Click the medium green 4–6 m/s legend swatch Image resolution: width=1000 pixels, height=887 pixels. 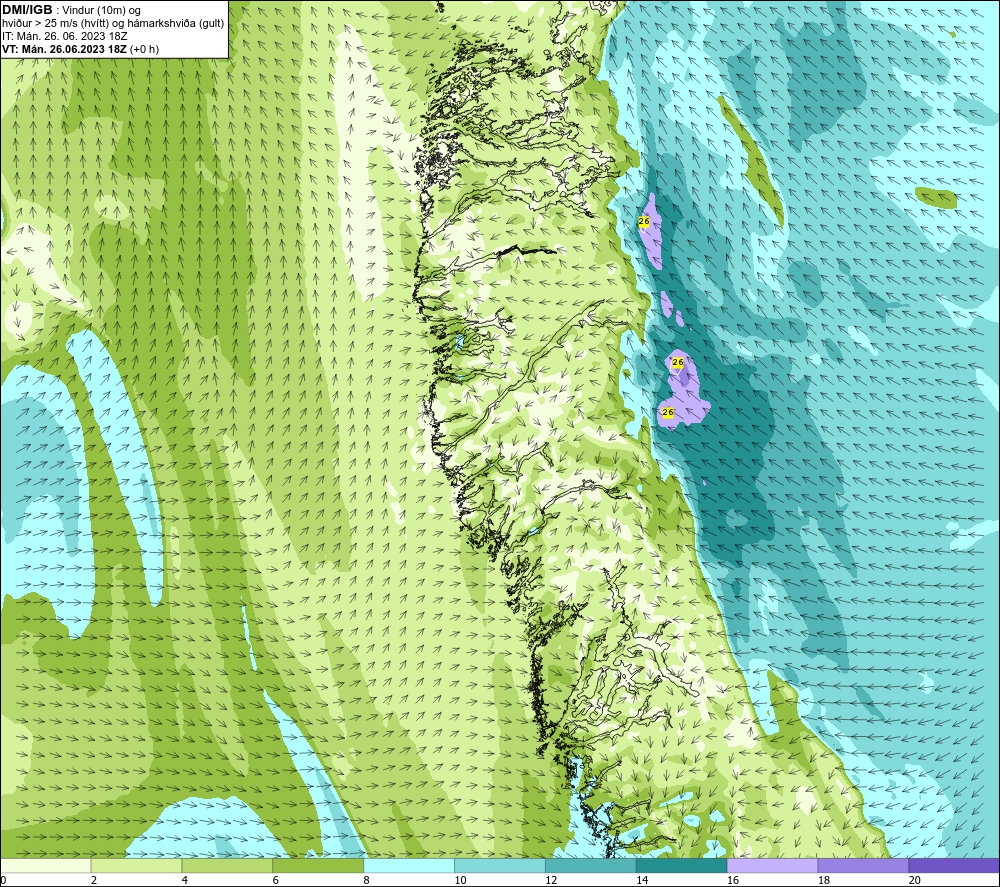tap(227, 865)
